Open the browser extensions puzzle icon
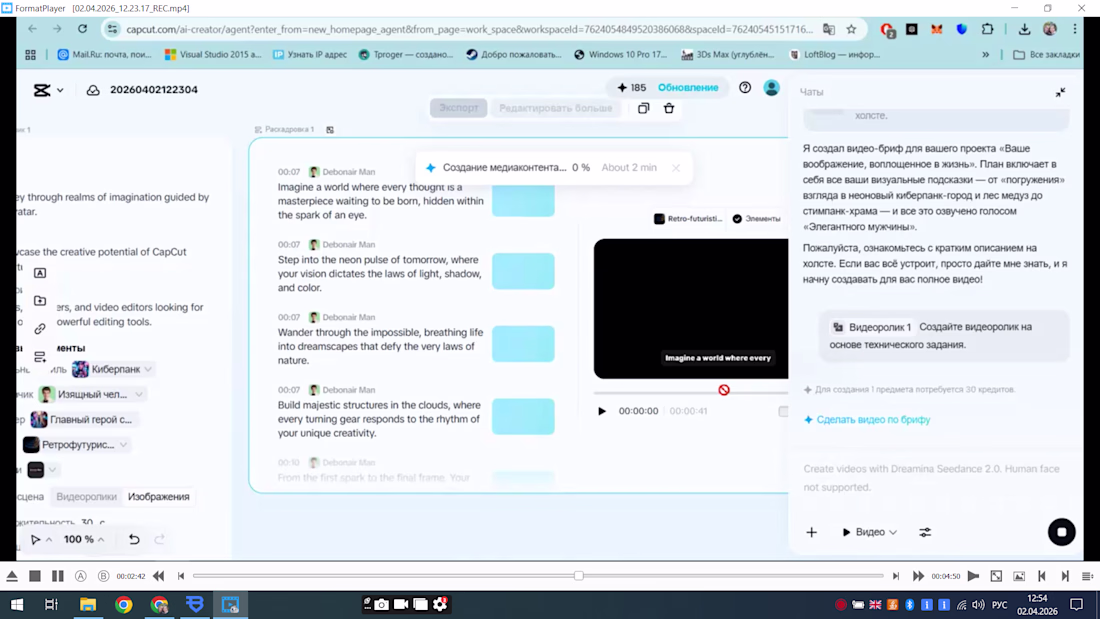Viewport: 1100px width, 619px height. (987, 29)
